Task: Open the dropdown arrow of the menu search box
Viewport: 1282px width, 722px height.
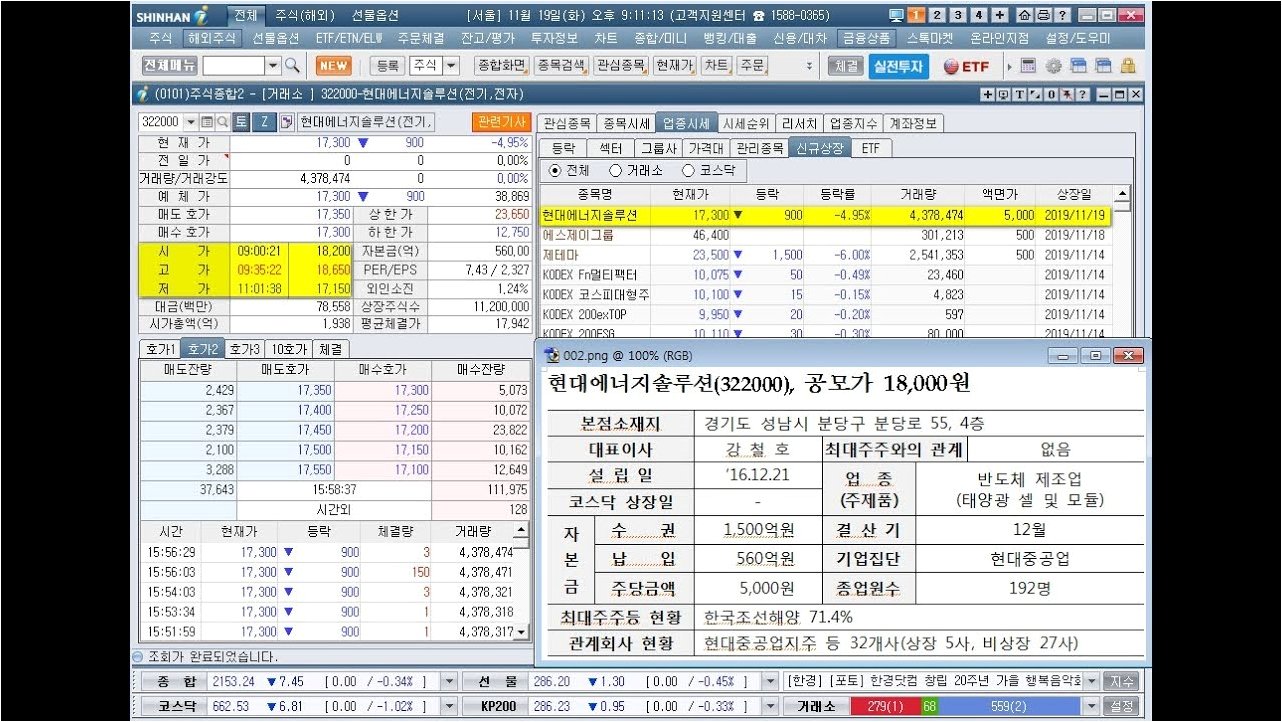Action: coord(273,65)
